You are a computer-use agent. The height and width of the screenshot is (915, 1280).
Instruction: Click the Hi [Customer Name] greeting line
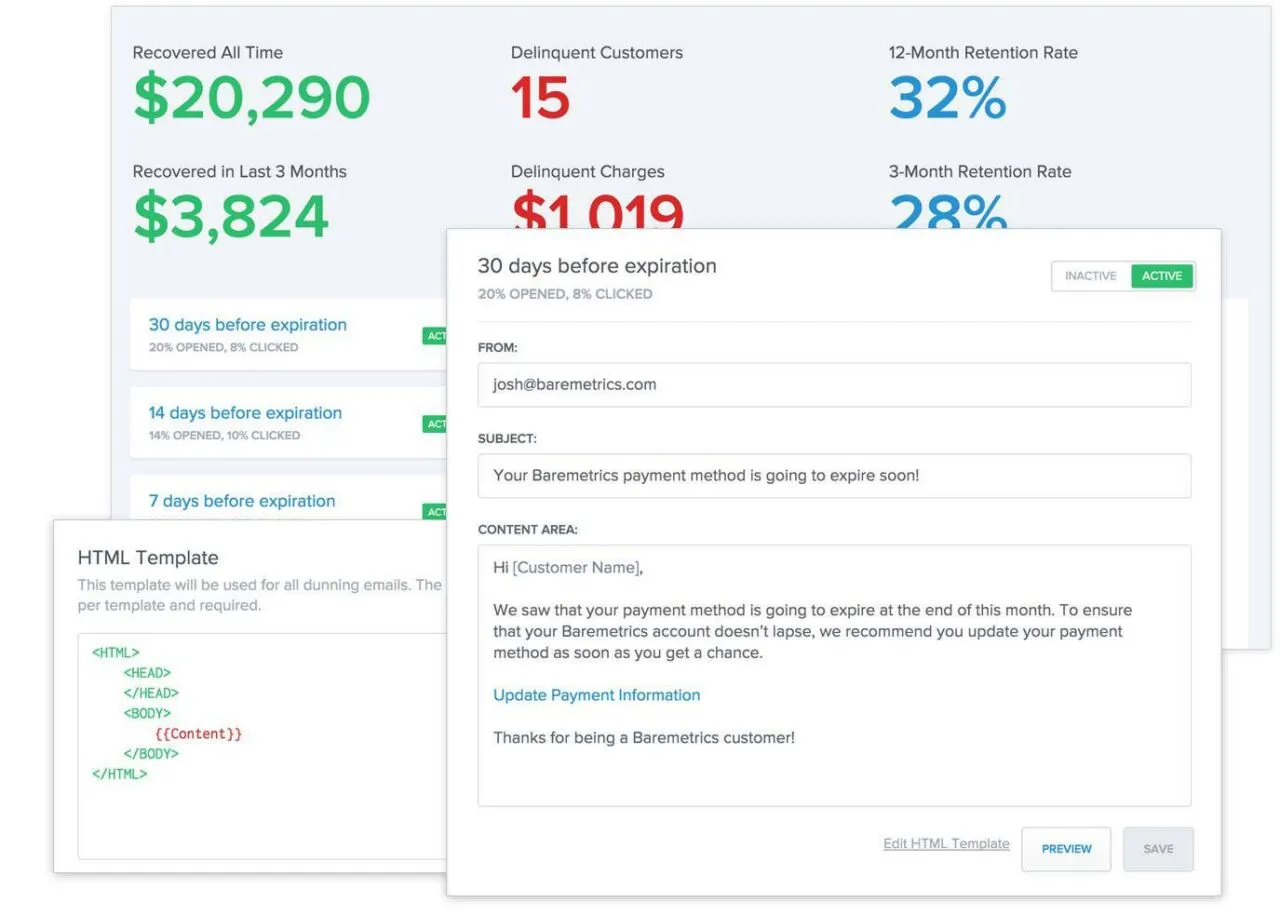point(568,568)
